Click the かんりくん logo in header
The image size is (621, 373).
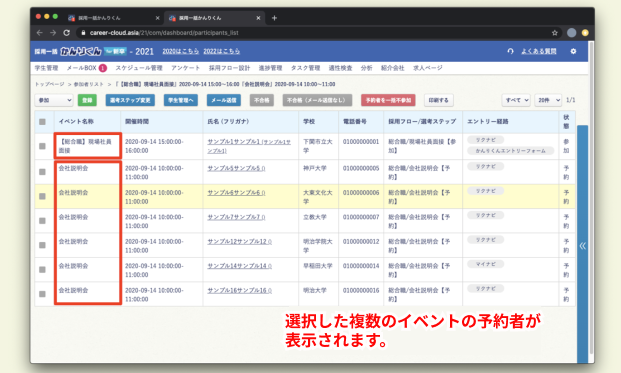click(x=81, y=51)
